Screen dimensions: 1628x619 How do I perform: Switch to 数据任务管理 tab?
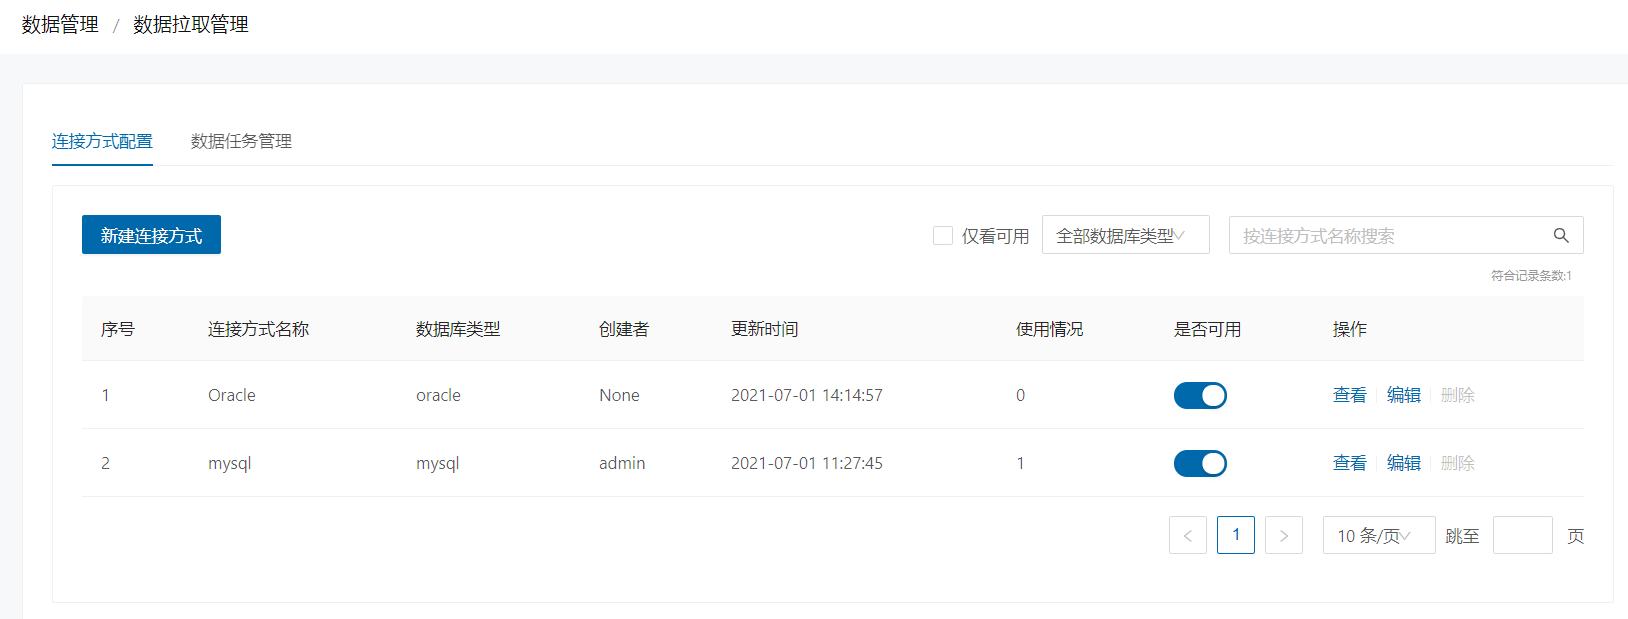[x=241, y=141]
